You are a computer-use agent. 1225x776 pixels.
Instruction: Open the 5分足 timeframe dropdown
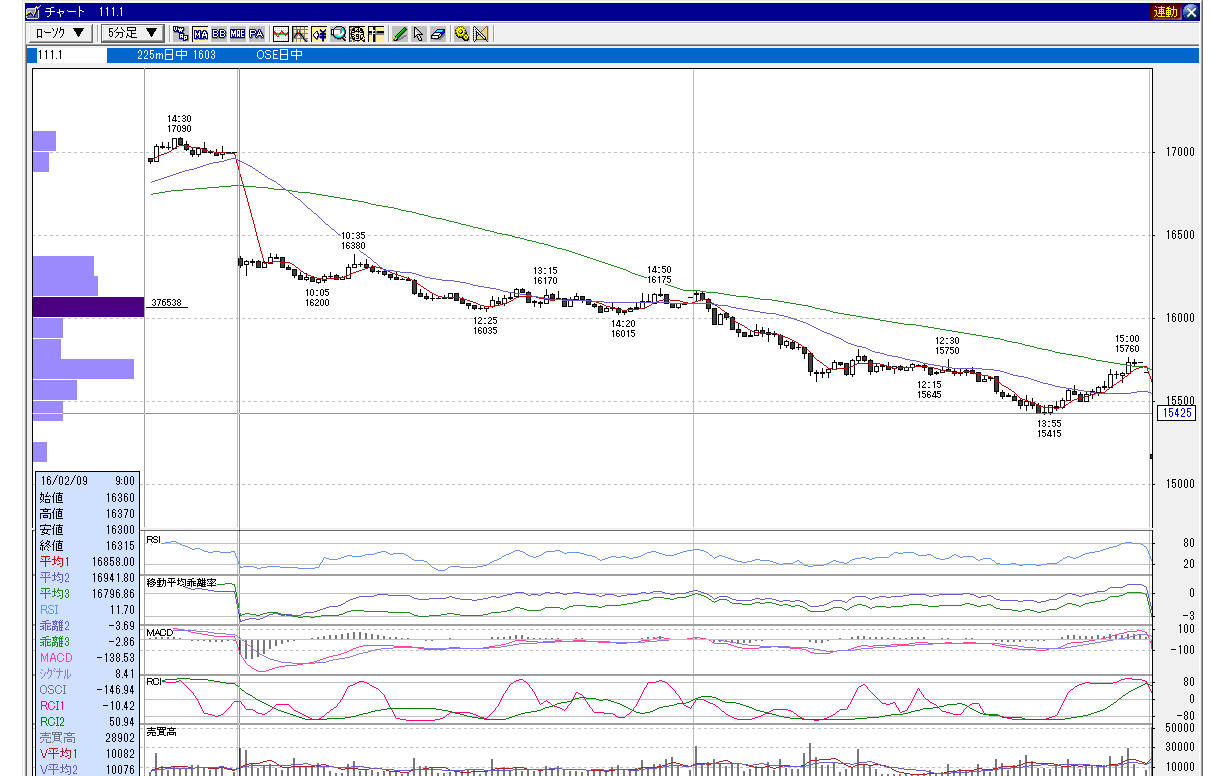click(132, 33)
